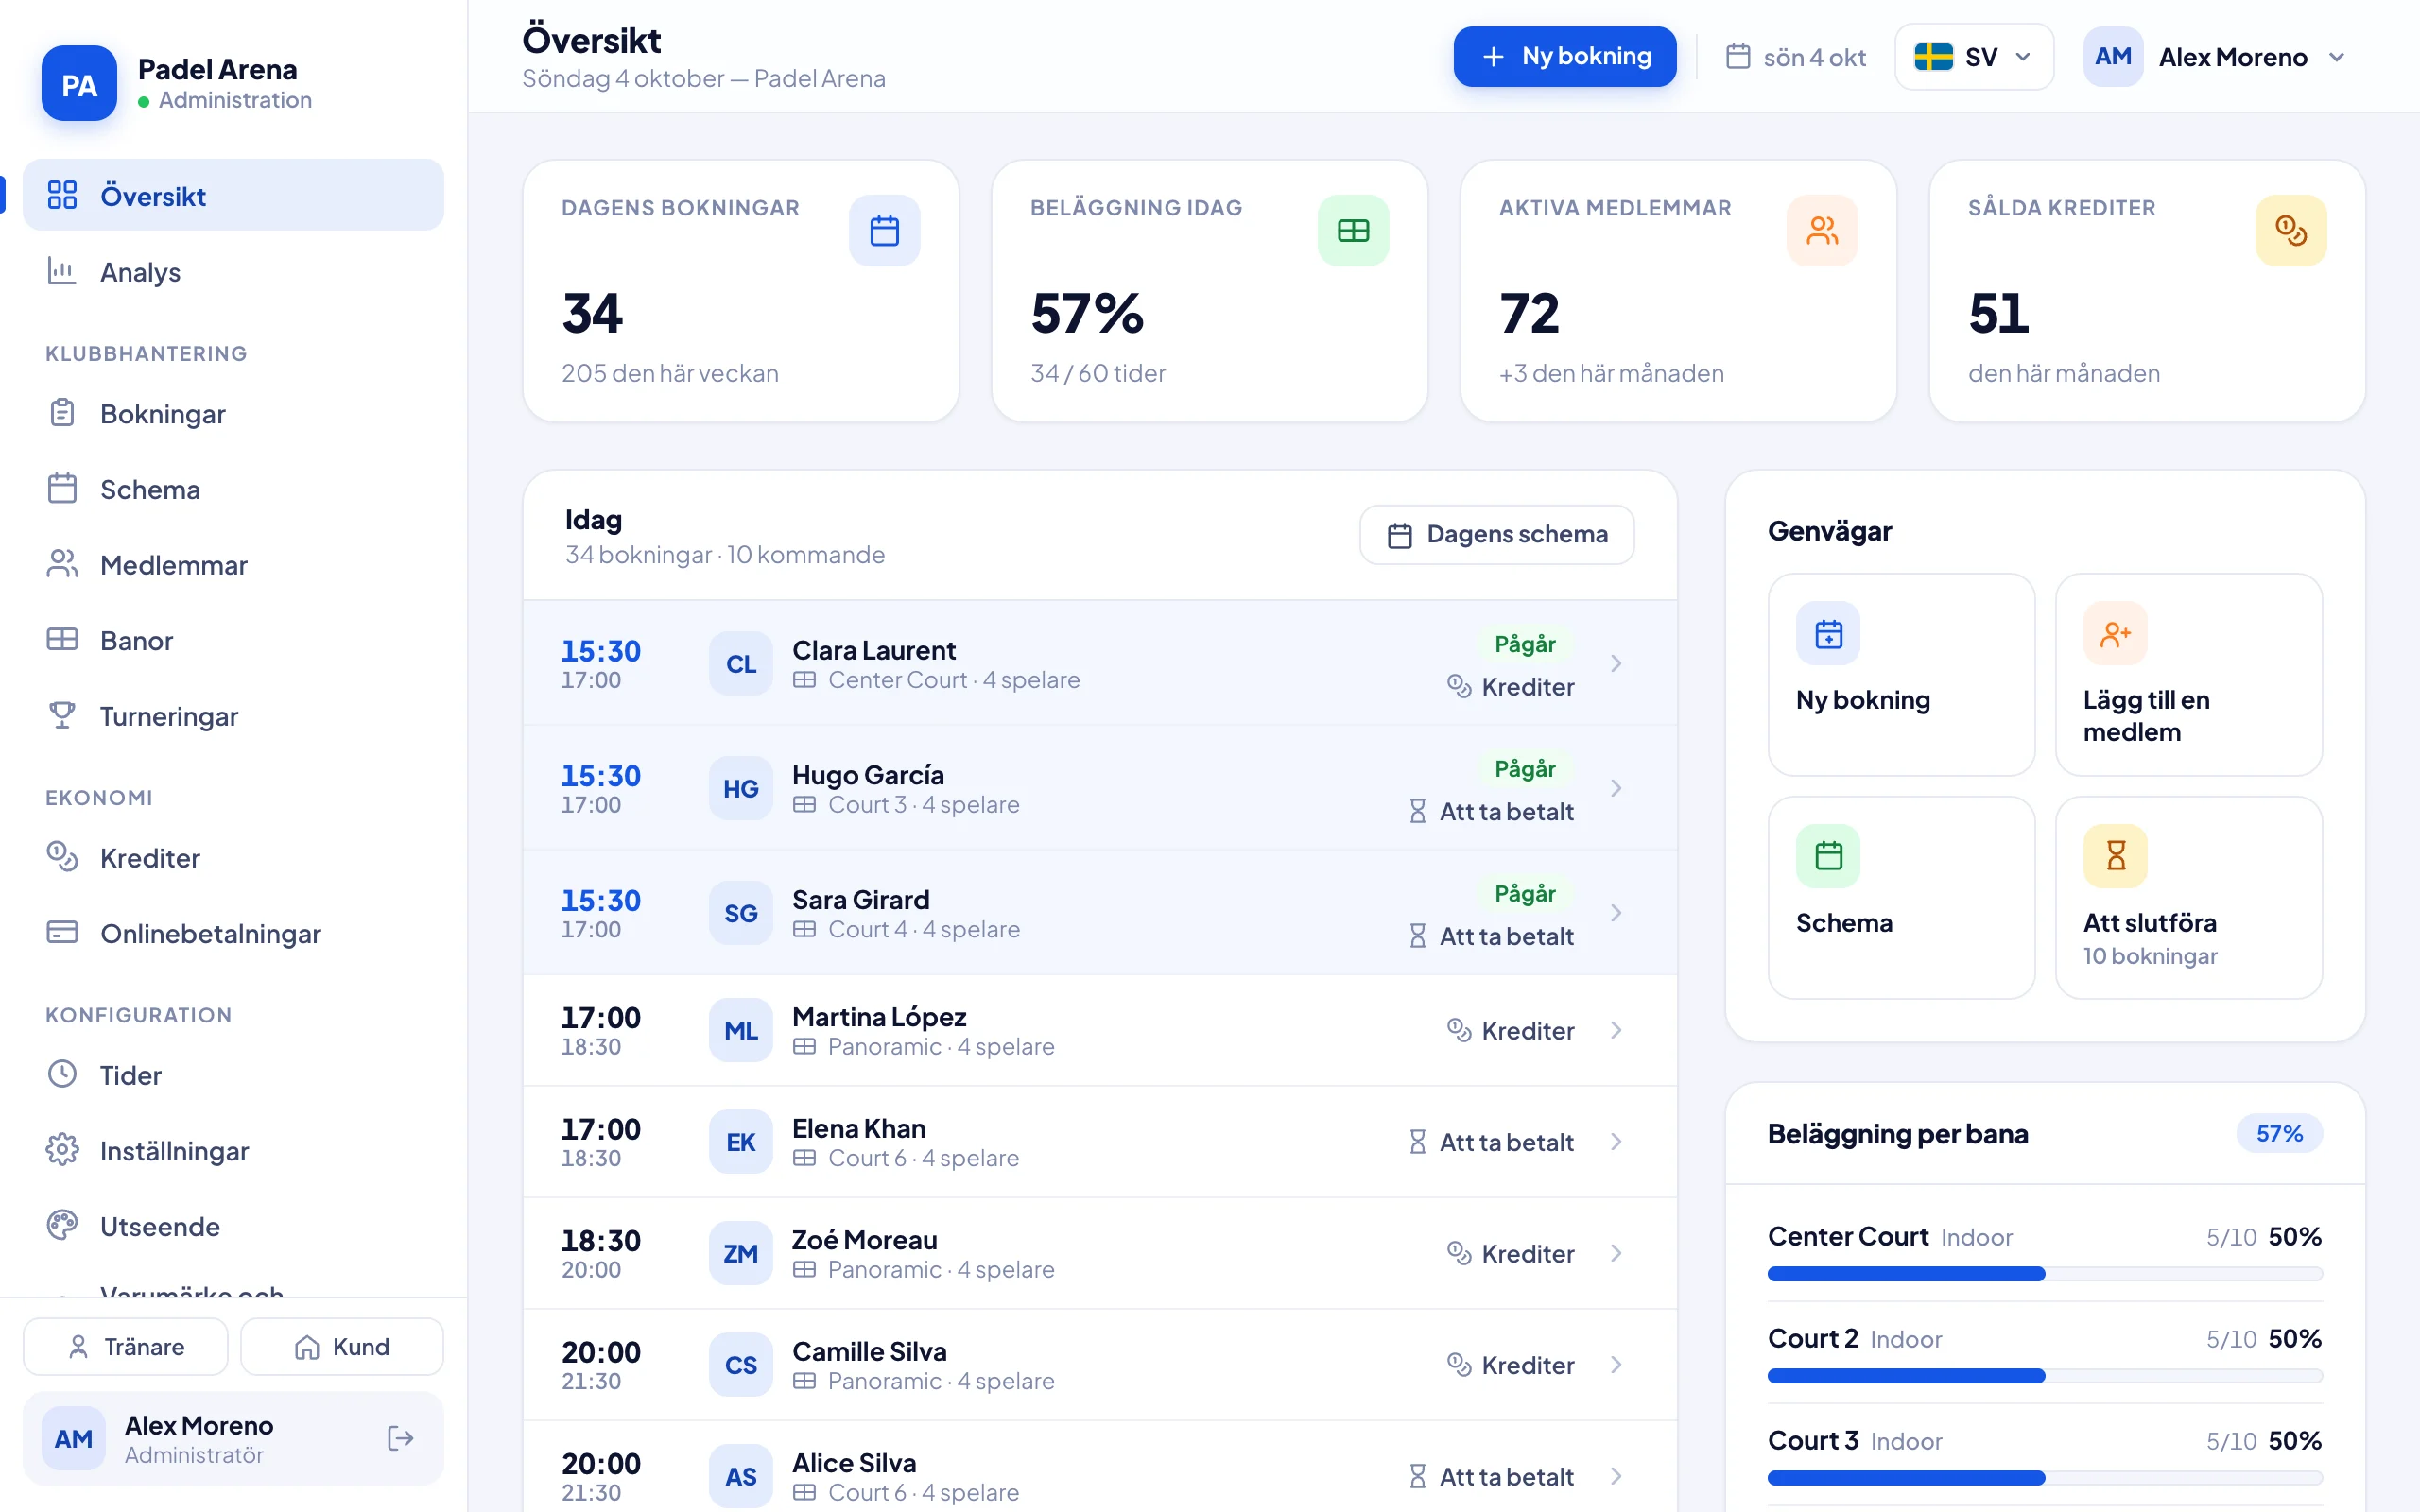Click the sön 4 okt date text
The image size is (2420, 1512).
tap(1815, 57)
